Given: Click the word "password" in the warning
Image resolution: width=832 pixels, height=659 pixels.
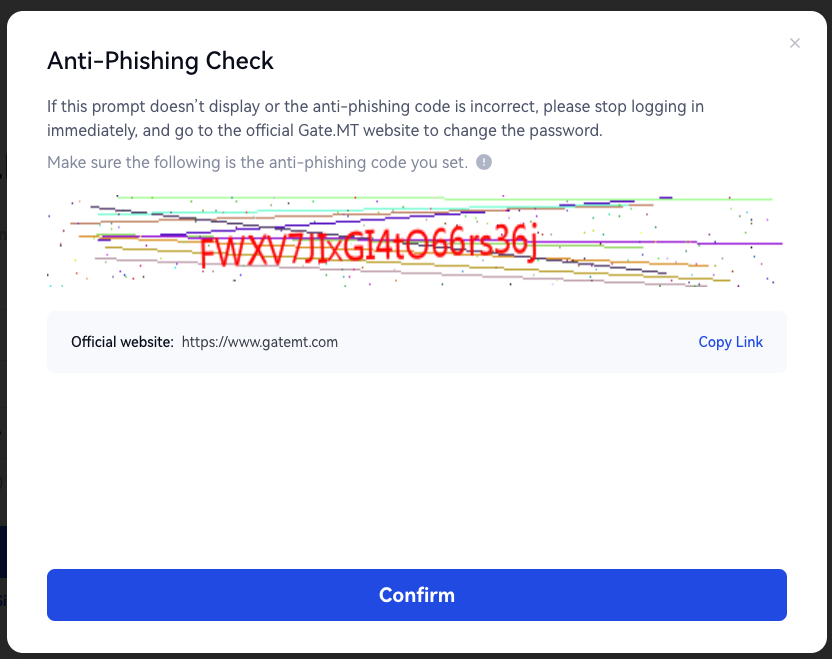Looking at the screenshot, I should pos(568,130).
